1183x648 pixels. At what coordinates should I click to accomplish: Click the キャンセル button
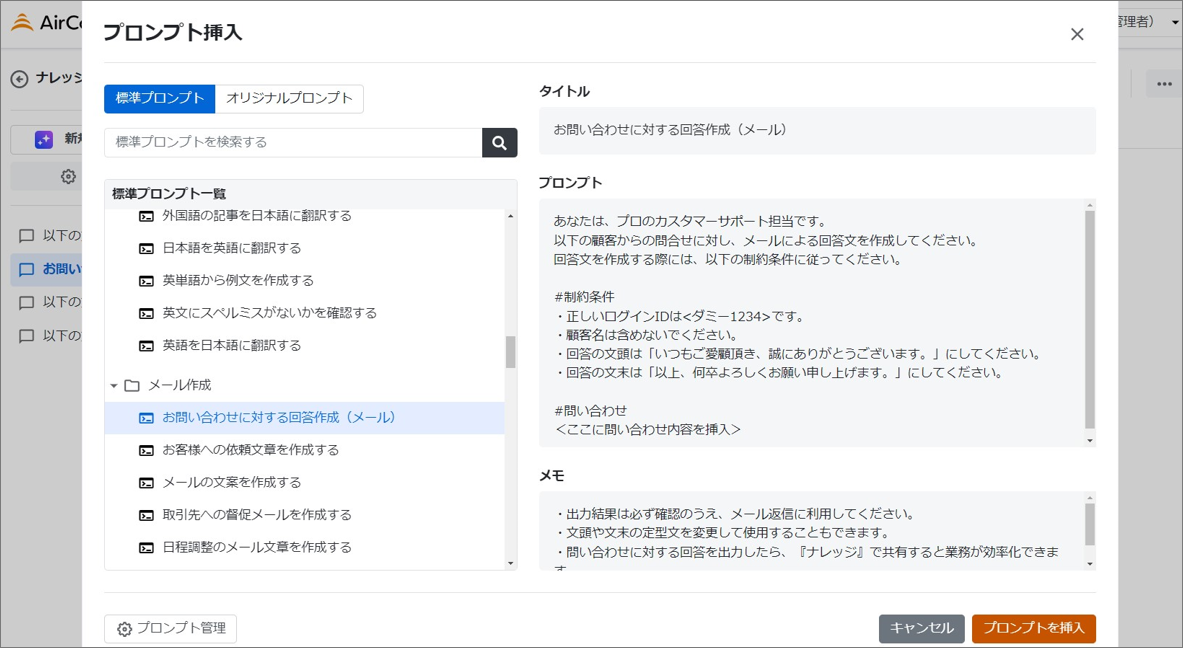tap(921, 628)
